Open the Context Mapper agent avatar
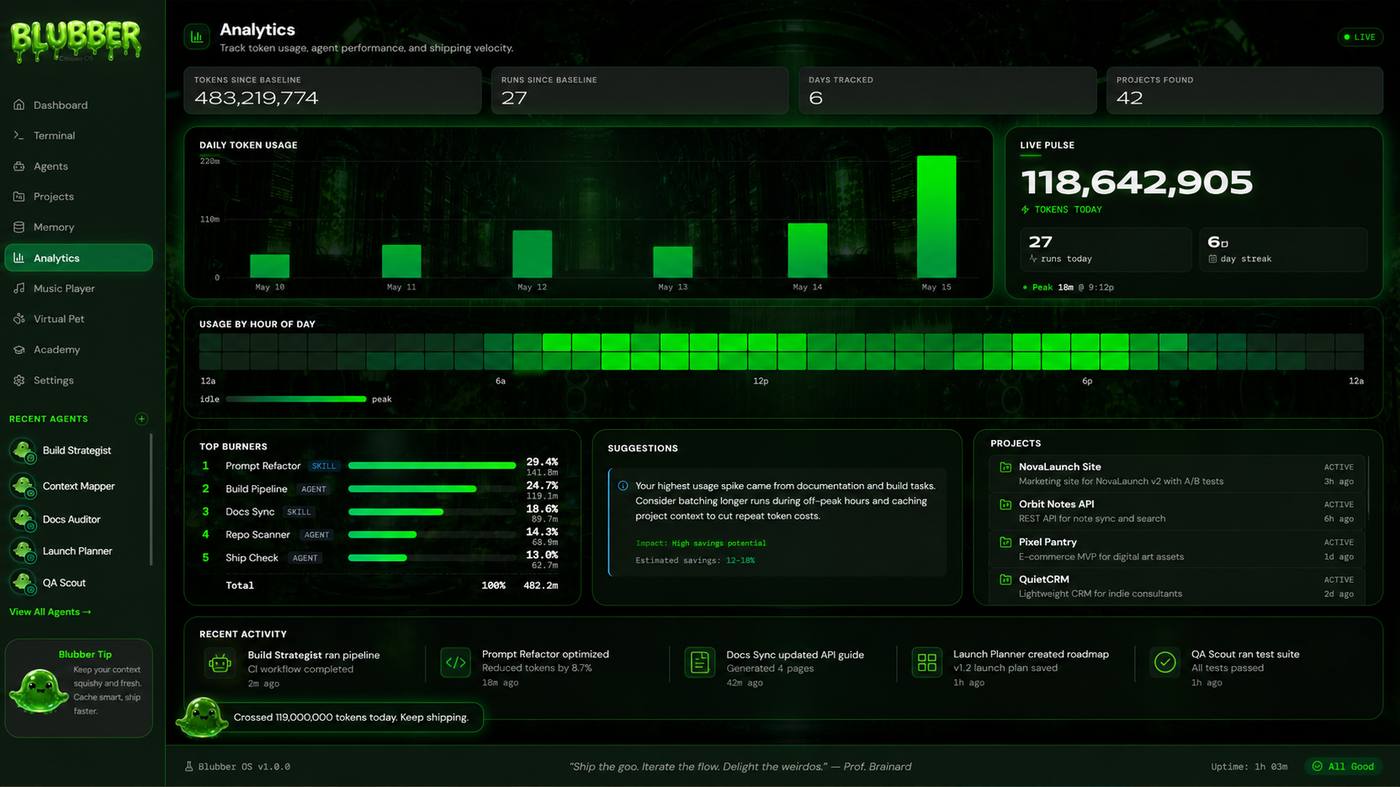 click(x=23, y=486)
